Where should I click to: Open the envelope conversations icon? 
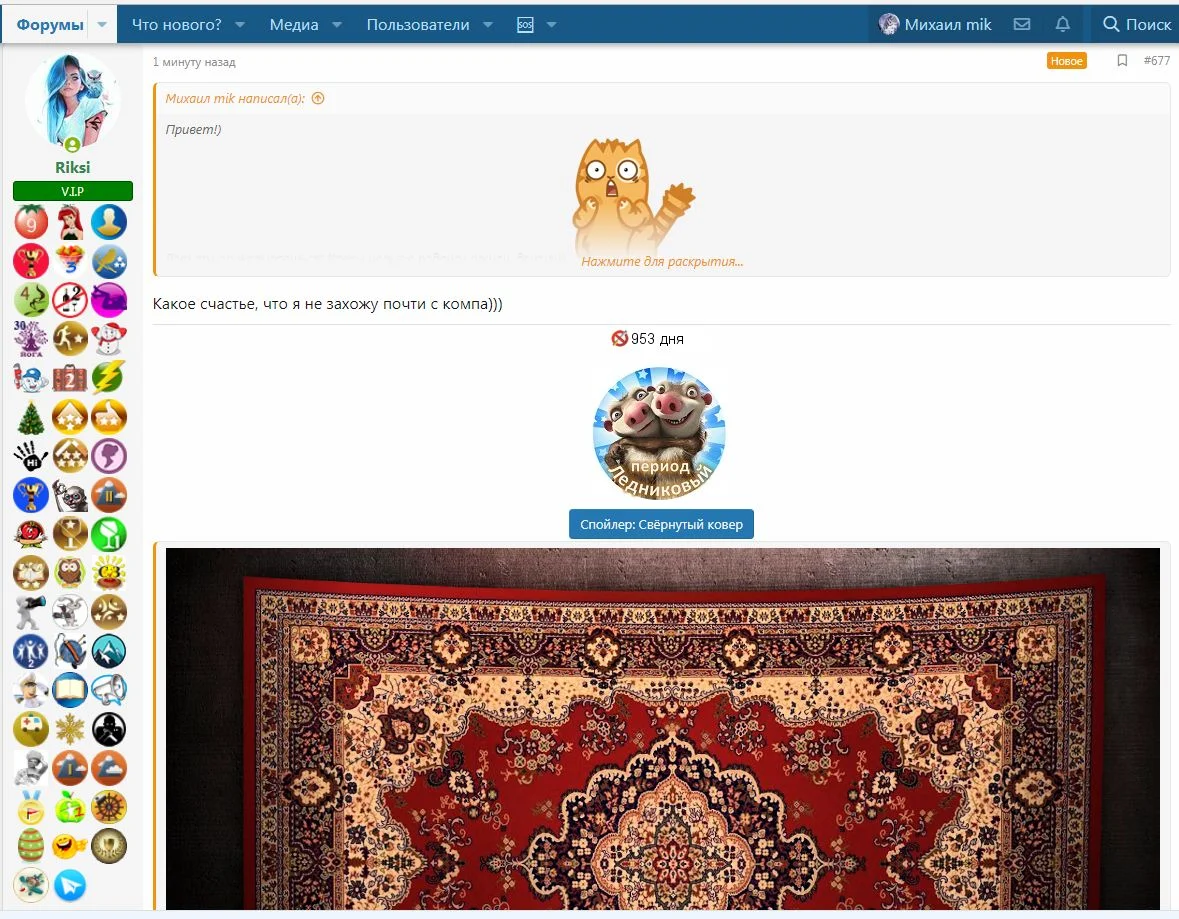pyautogui.click(x=1022, y=24)
